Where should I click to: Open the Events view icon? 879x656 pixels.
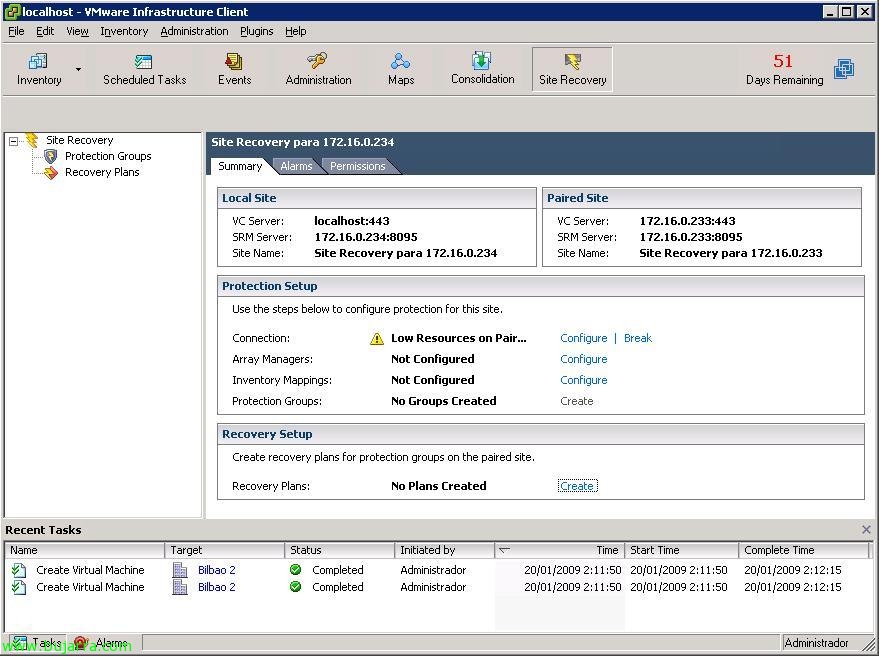coord(234,61)
